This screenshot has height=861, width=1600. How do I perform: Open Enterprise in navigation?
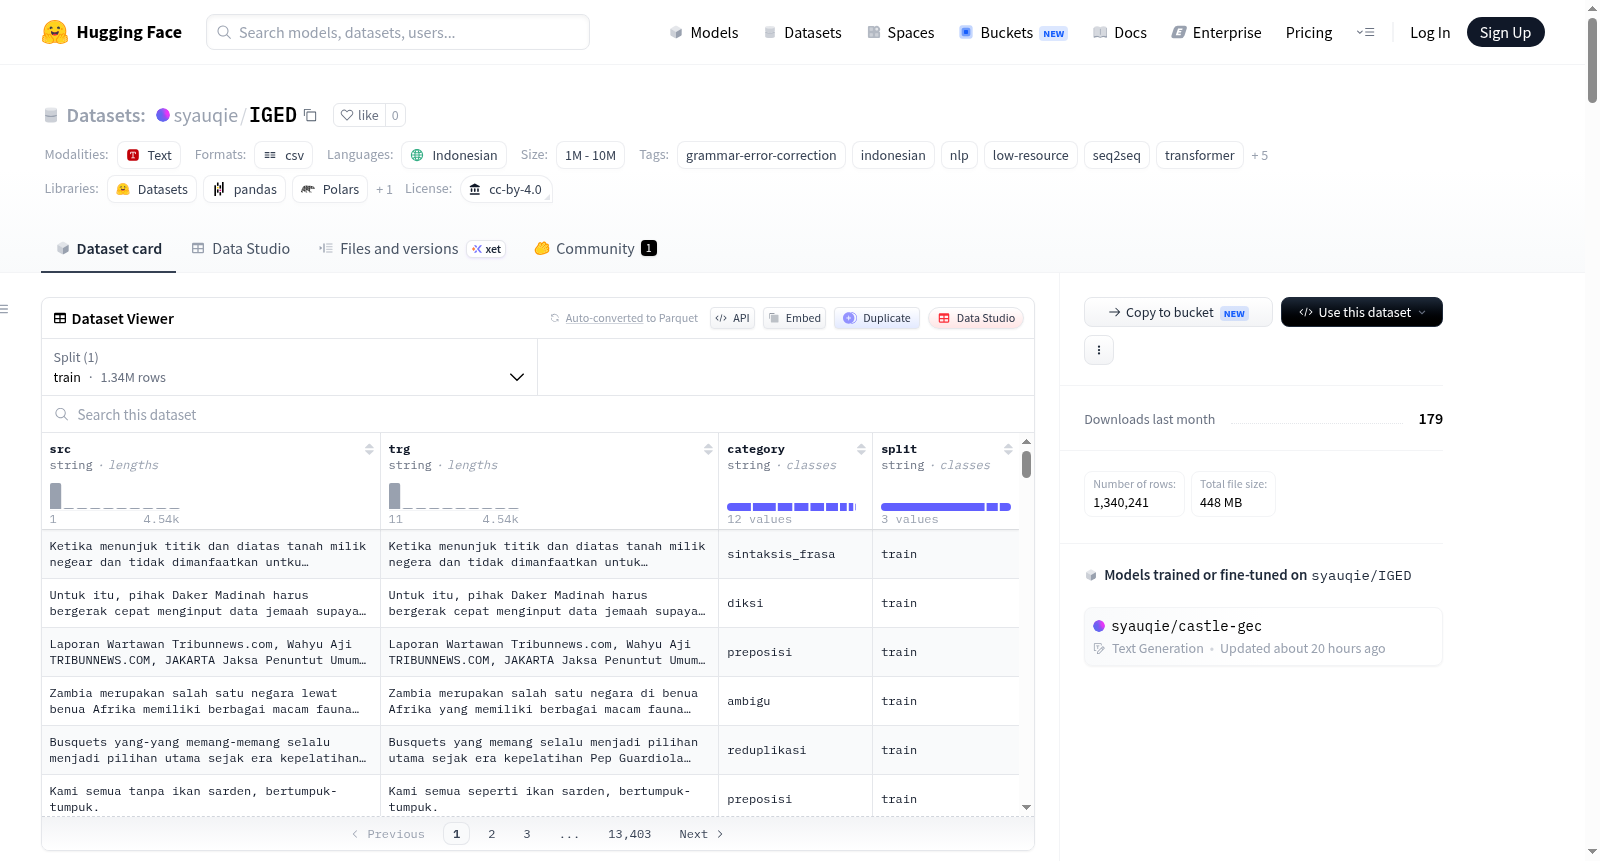tap(1216, 32)
